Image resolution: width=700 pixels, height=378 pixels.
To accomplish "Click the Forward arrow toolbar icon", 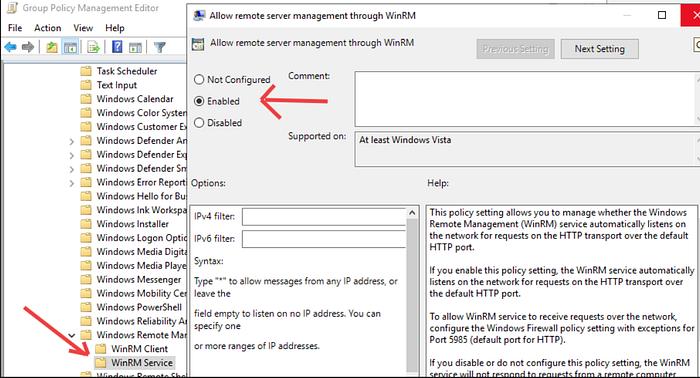I will tap(28, 47).
